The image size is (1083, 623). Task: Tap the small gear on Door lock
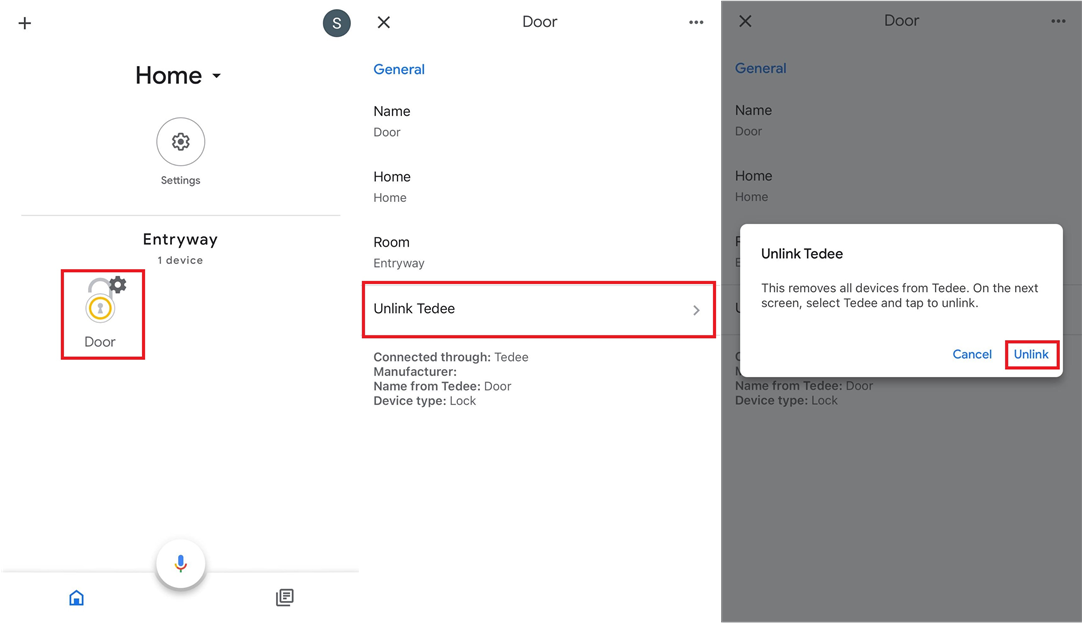tap(118, 285)
